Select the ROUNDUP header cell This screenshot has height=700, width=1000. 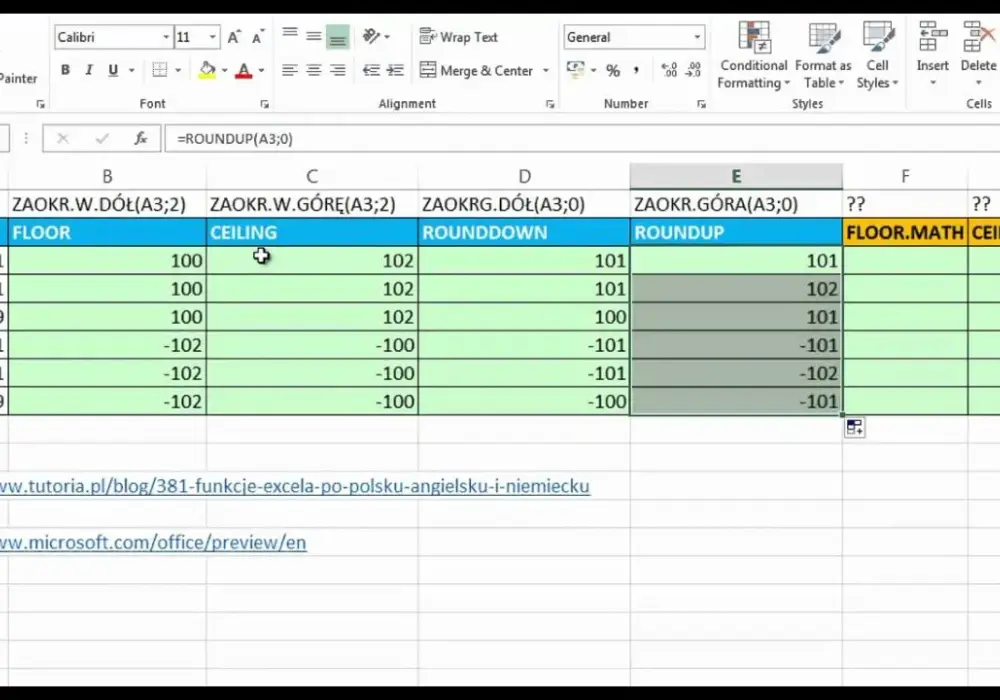[736, 232]
